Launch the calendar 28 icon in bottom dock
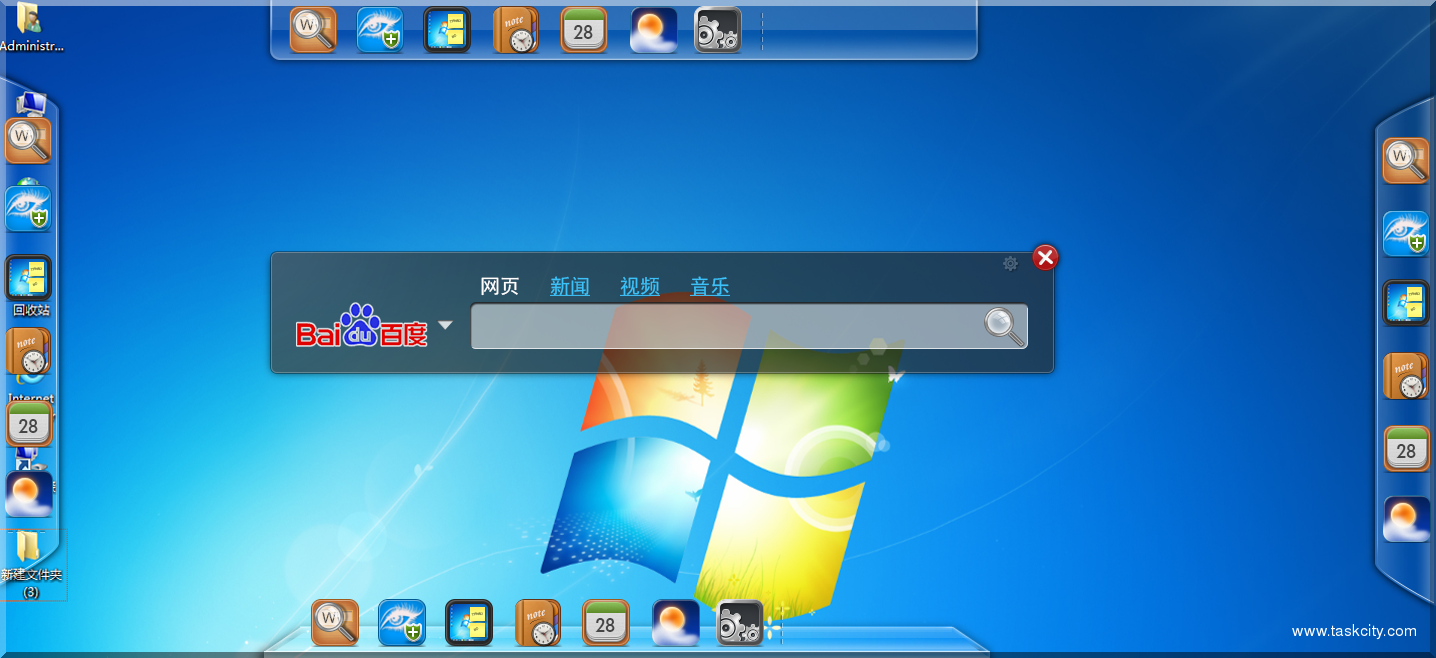 click(606, 623)
